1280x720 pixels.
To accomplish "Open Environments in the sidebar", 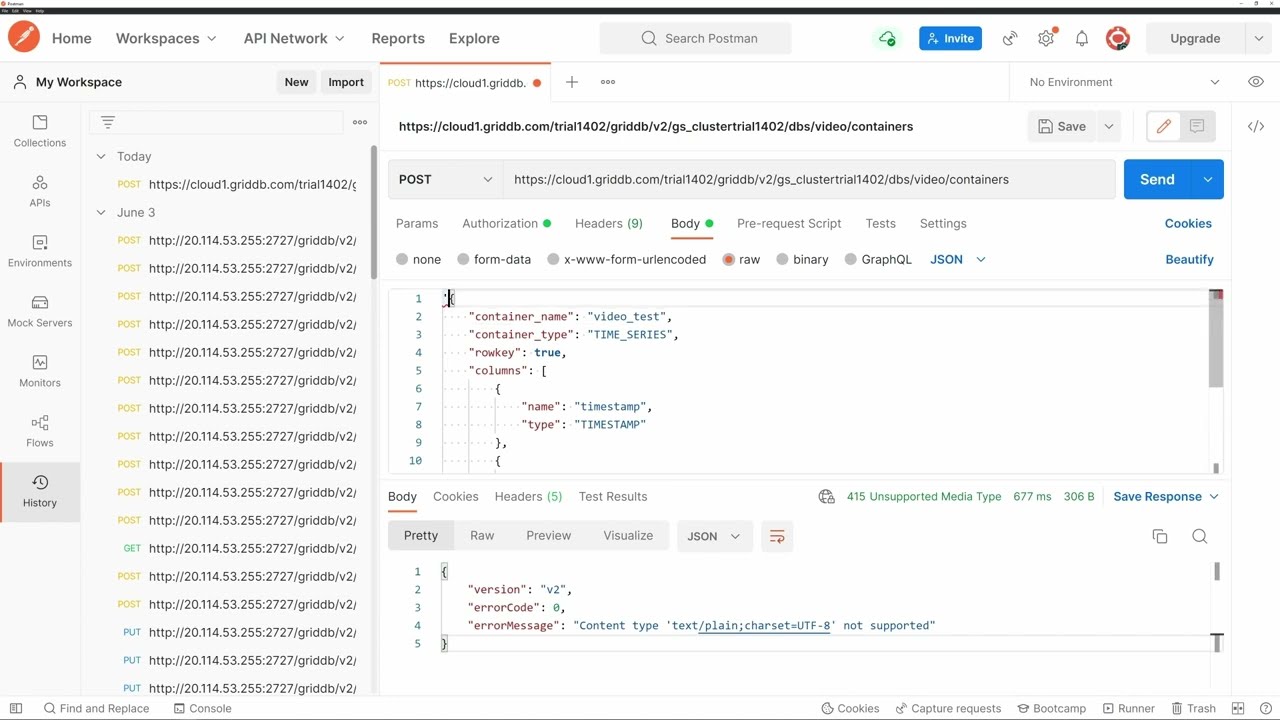I will tap(40, 251).
